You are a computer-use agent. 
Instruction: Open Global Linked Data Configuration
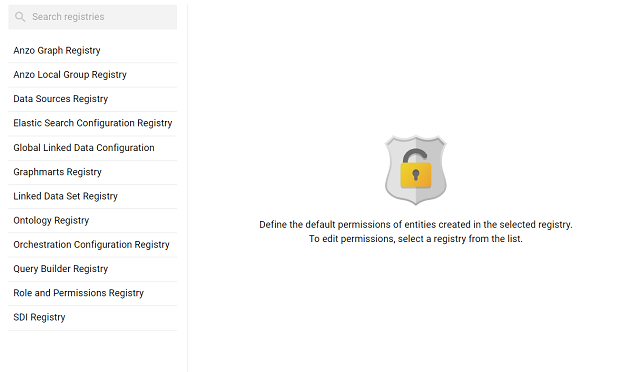(x=92, y=148)
